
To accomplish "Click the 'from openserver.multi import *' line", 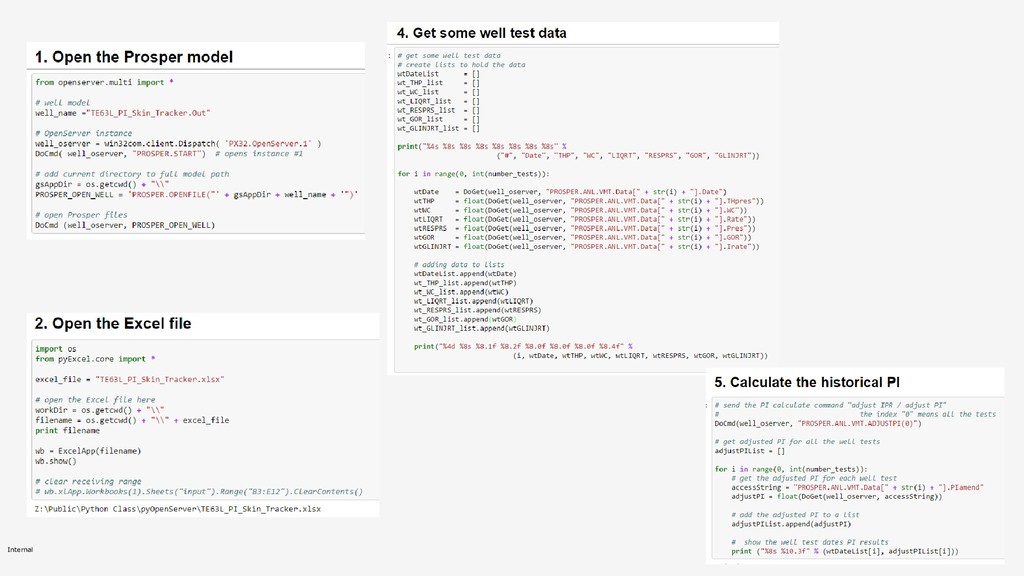I will point(104,82).
